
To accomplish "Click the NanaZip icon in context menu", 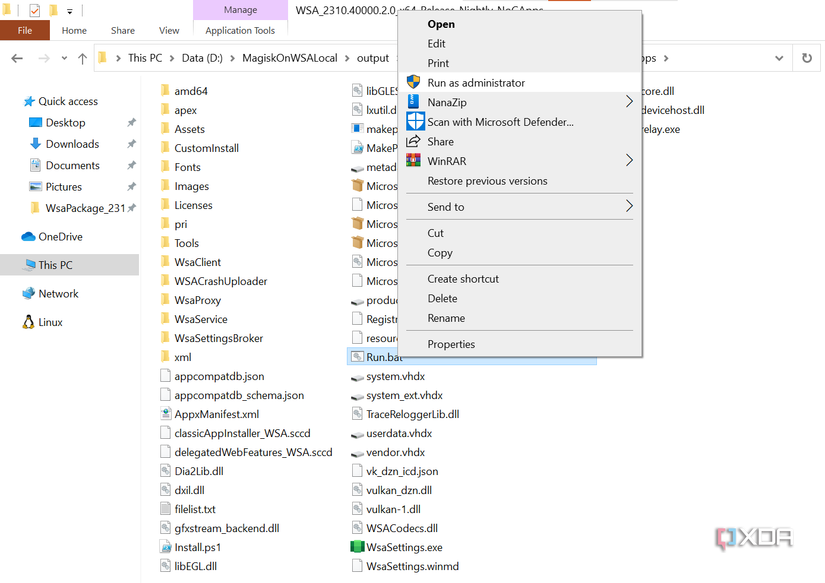I will click(x=414, y=102).
